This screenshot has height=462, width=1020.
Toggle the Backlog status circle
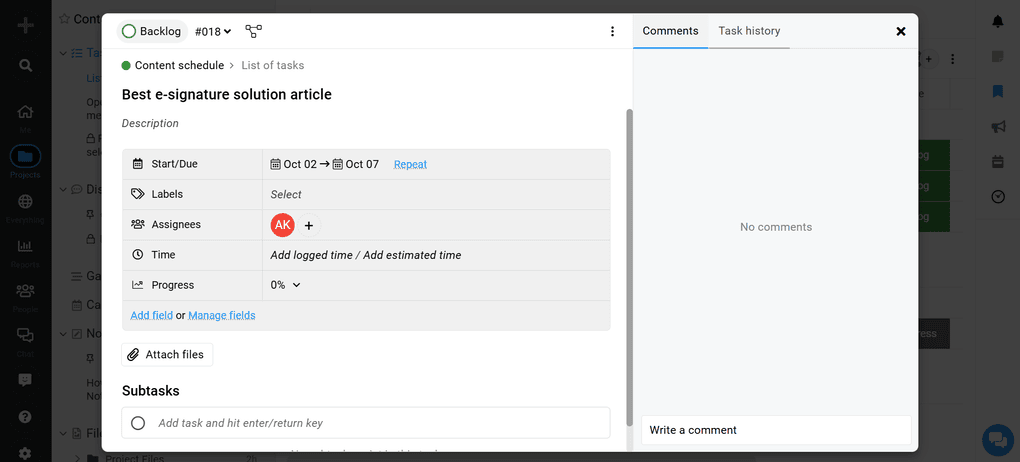[129, 31]
